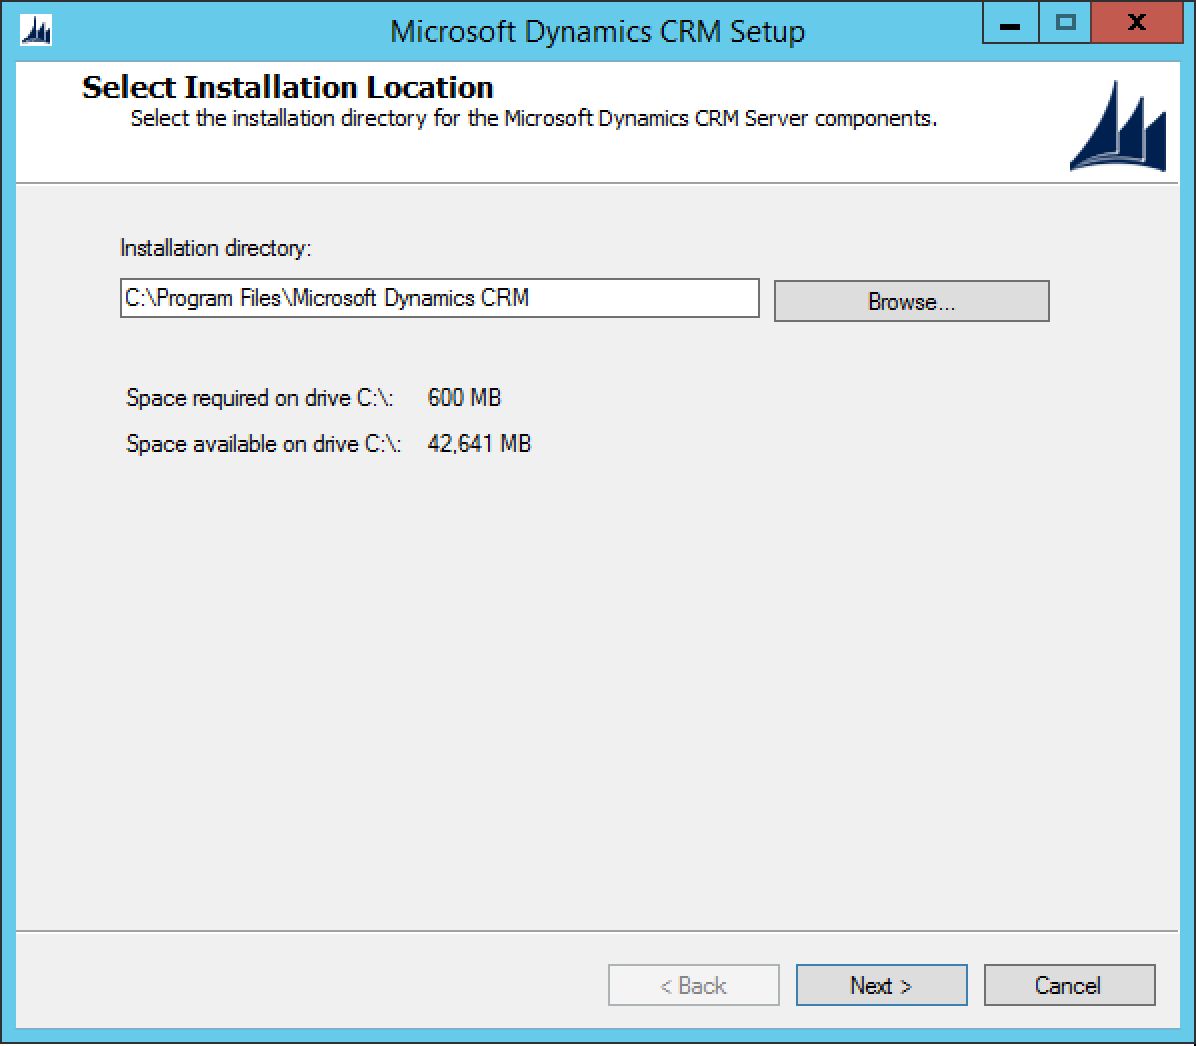Click the Browse... button
Screen dimensions: 1196x1046
(x=911, y=301)
